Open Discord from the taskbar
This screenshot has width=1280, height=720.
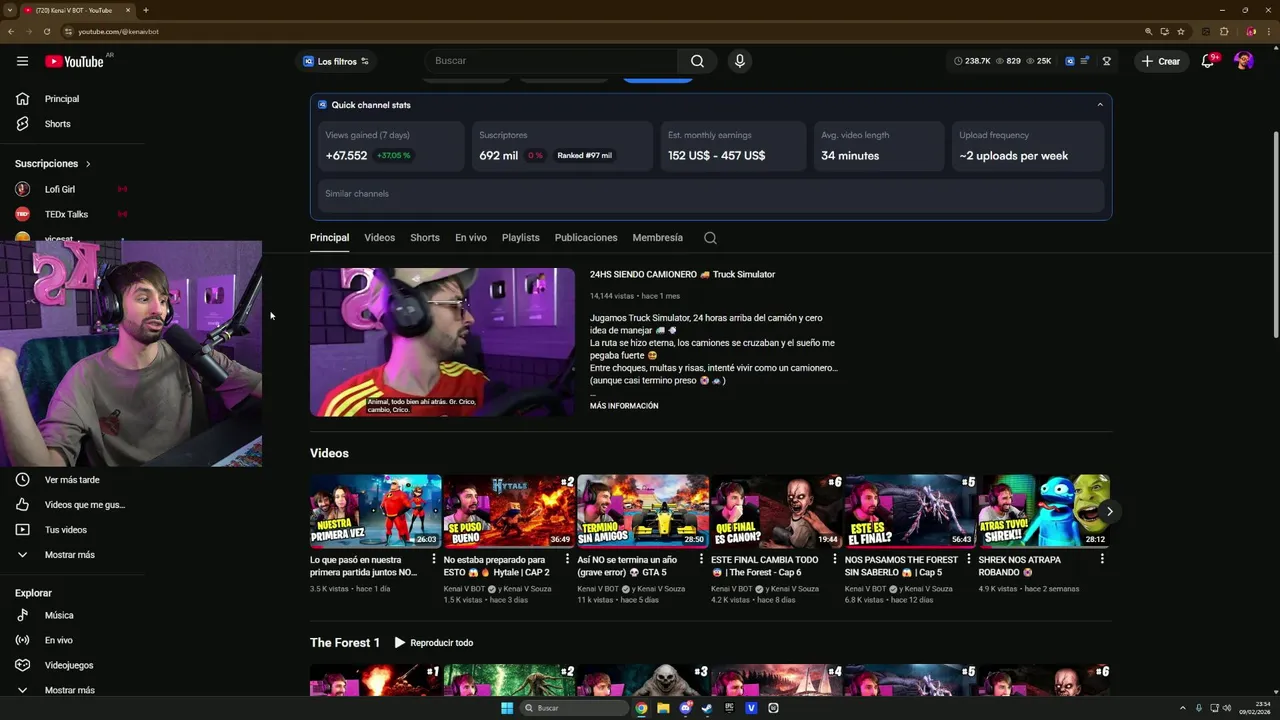coord(686,708)
